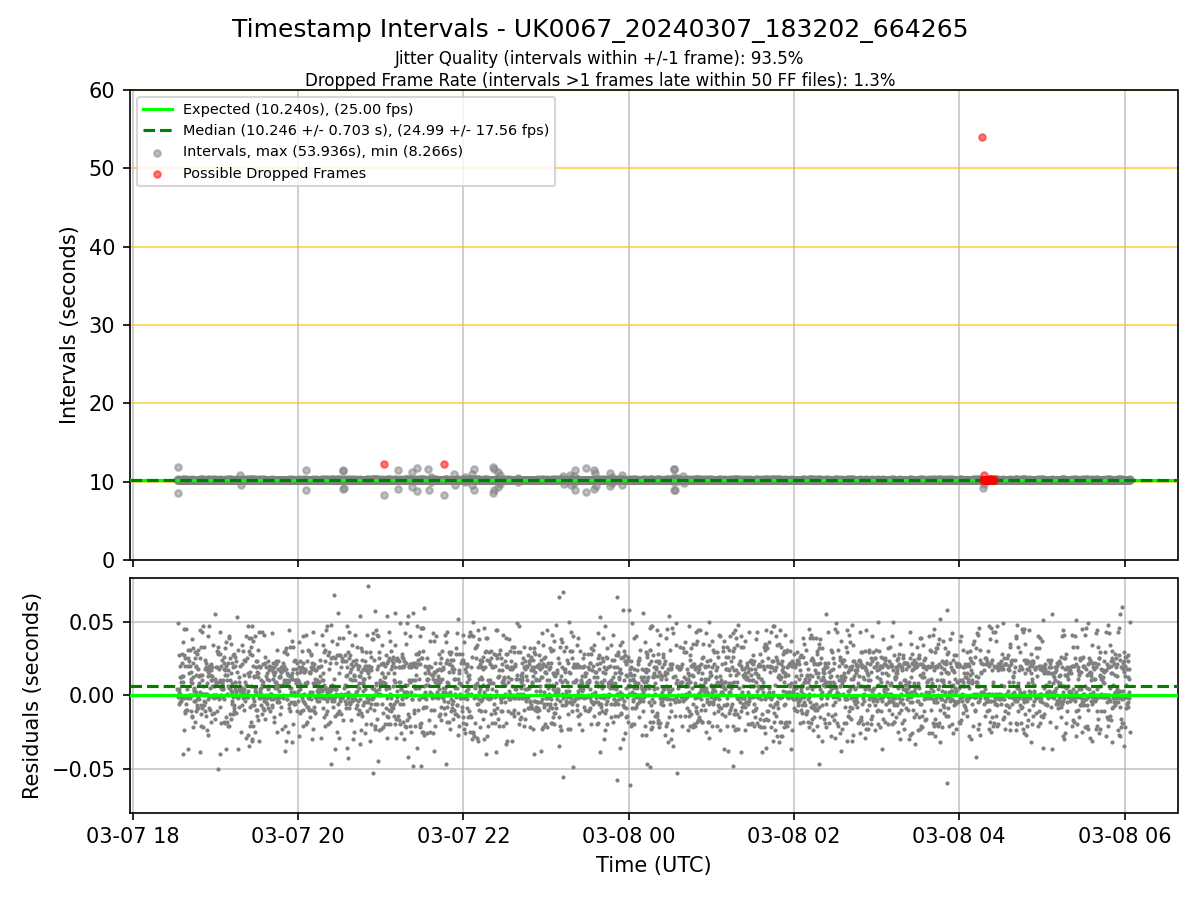1200x900 pixels.
Task: Click the green line icon in the legend
Action: click(x=160, y=109)
